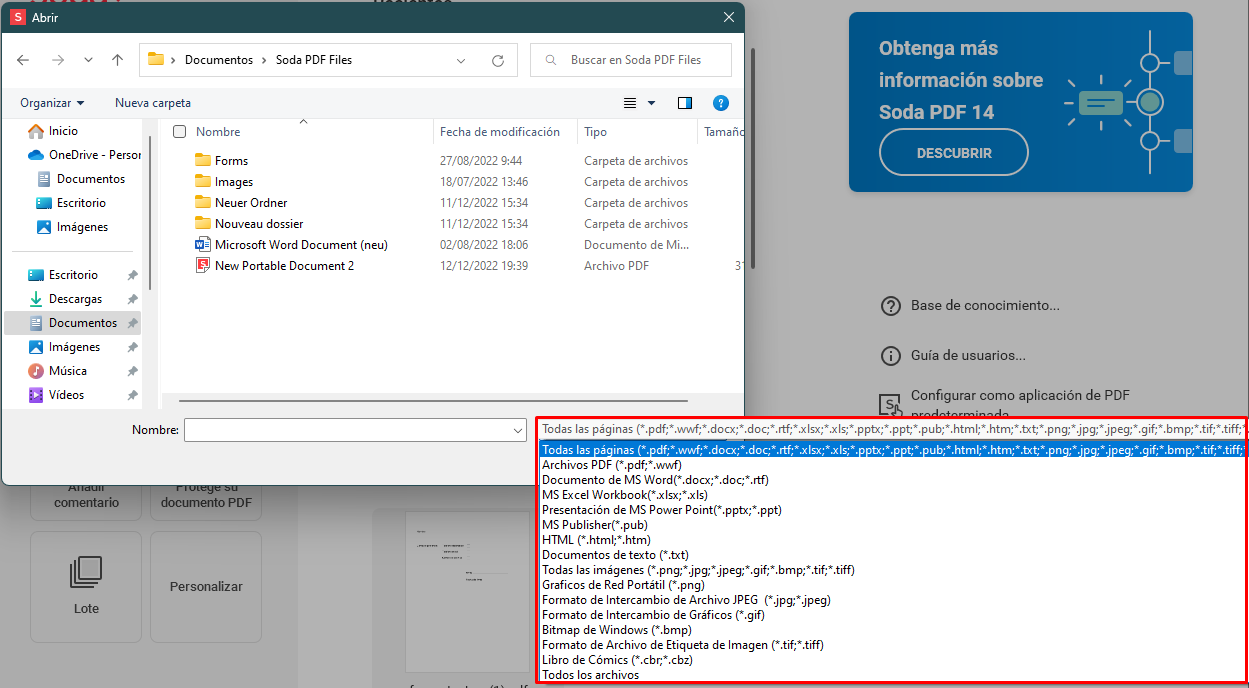The image size is (1249, 688).
Task: Select pinned Escritorio quick access
Action: (73, 275)
